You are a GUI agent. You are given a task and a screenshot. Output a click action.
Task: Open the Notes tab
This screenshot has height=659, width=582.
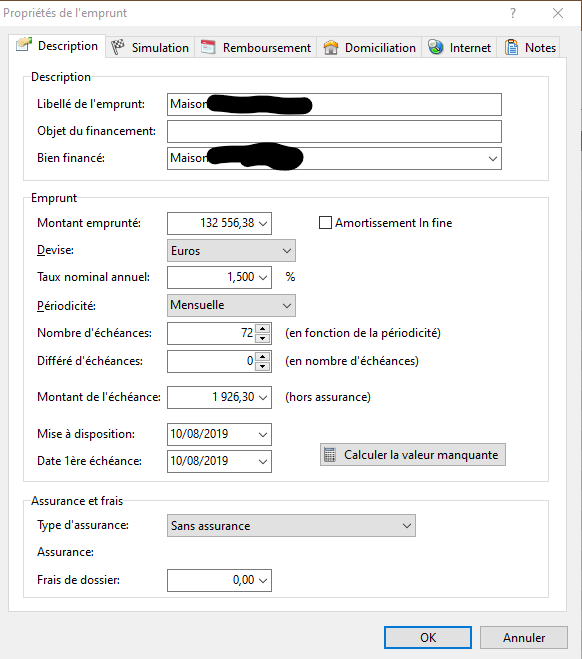point(529,47)
